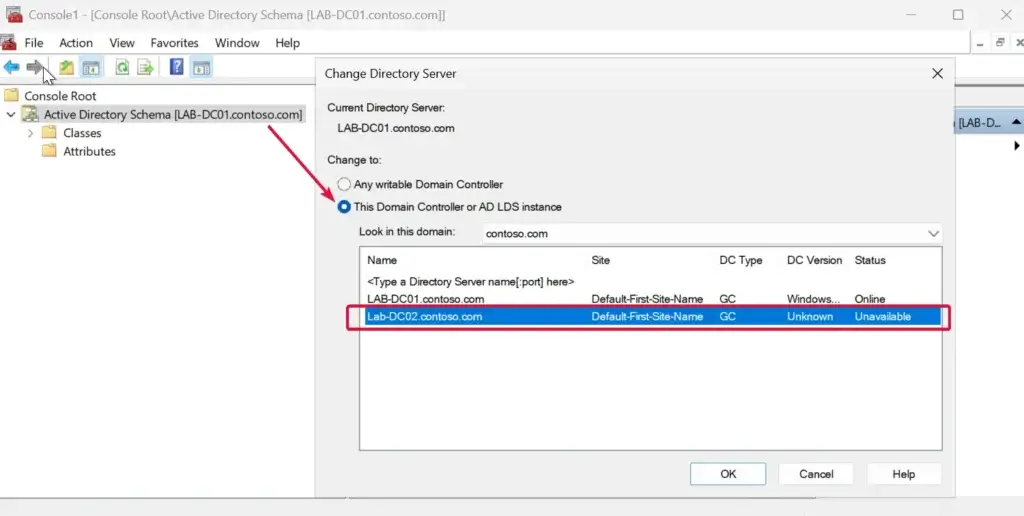Collapse the Active Directory Schema tree node
1024x516 pixels.
coord(11,115)
